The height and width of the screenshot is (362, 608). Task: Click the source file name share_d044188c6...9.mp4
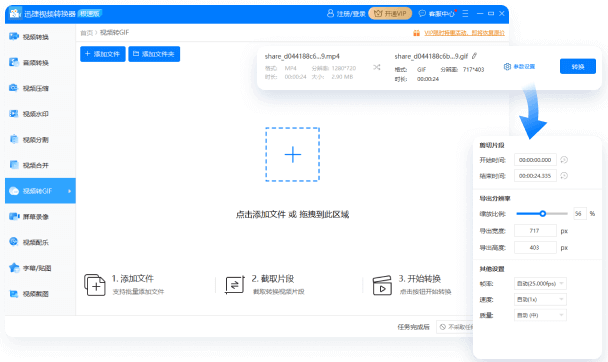point(302,57)
